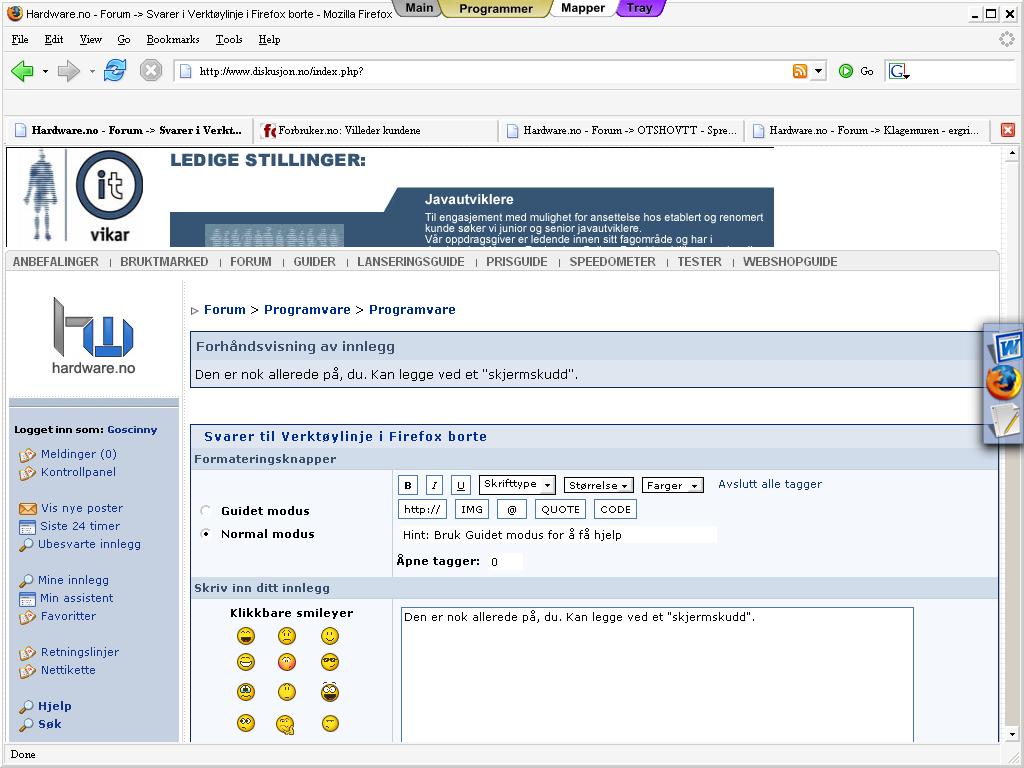Open the Back button history dropdown arrow
Screen dimensions: 1024x768
(45, 71)
